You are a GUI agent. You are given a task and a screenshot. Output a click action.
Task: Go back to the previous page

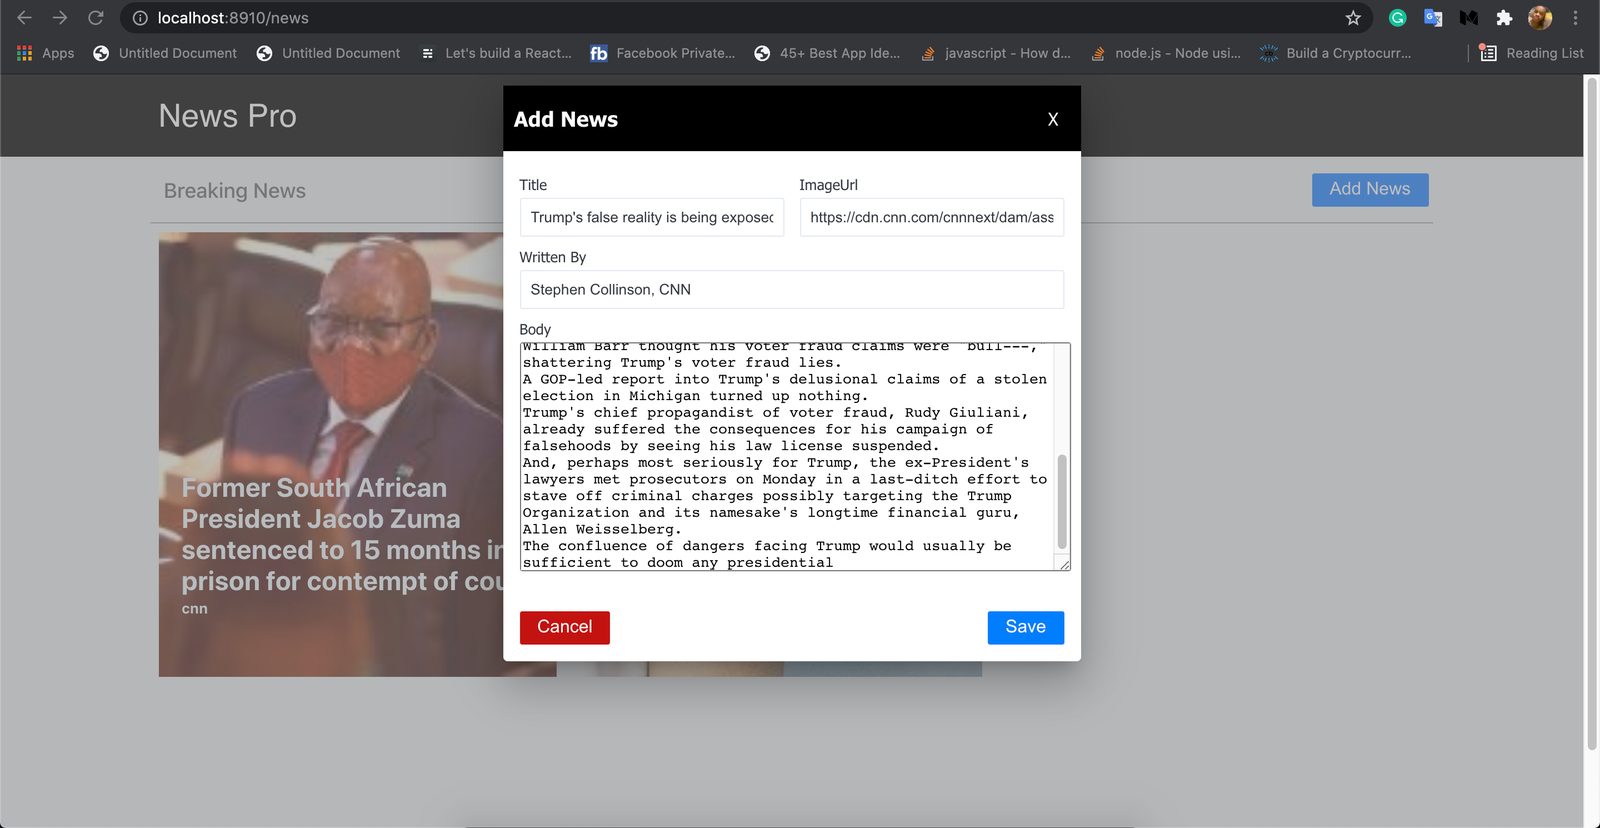[x=24, y=18]
